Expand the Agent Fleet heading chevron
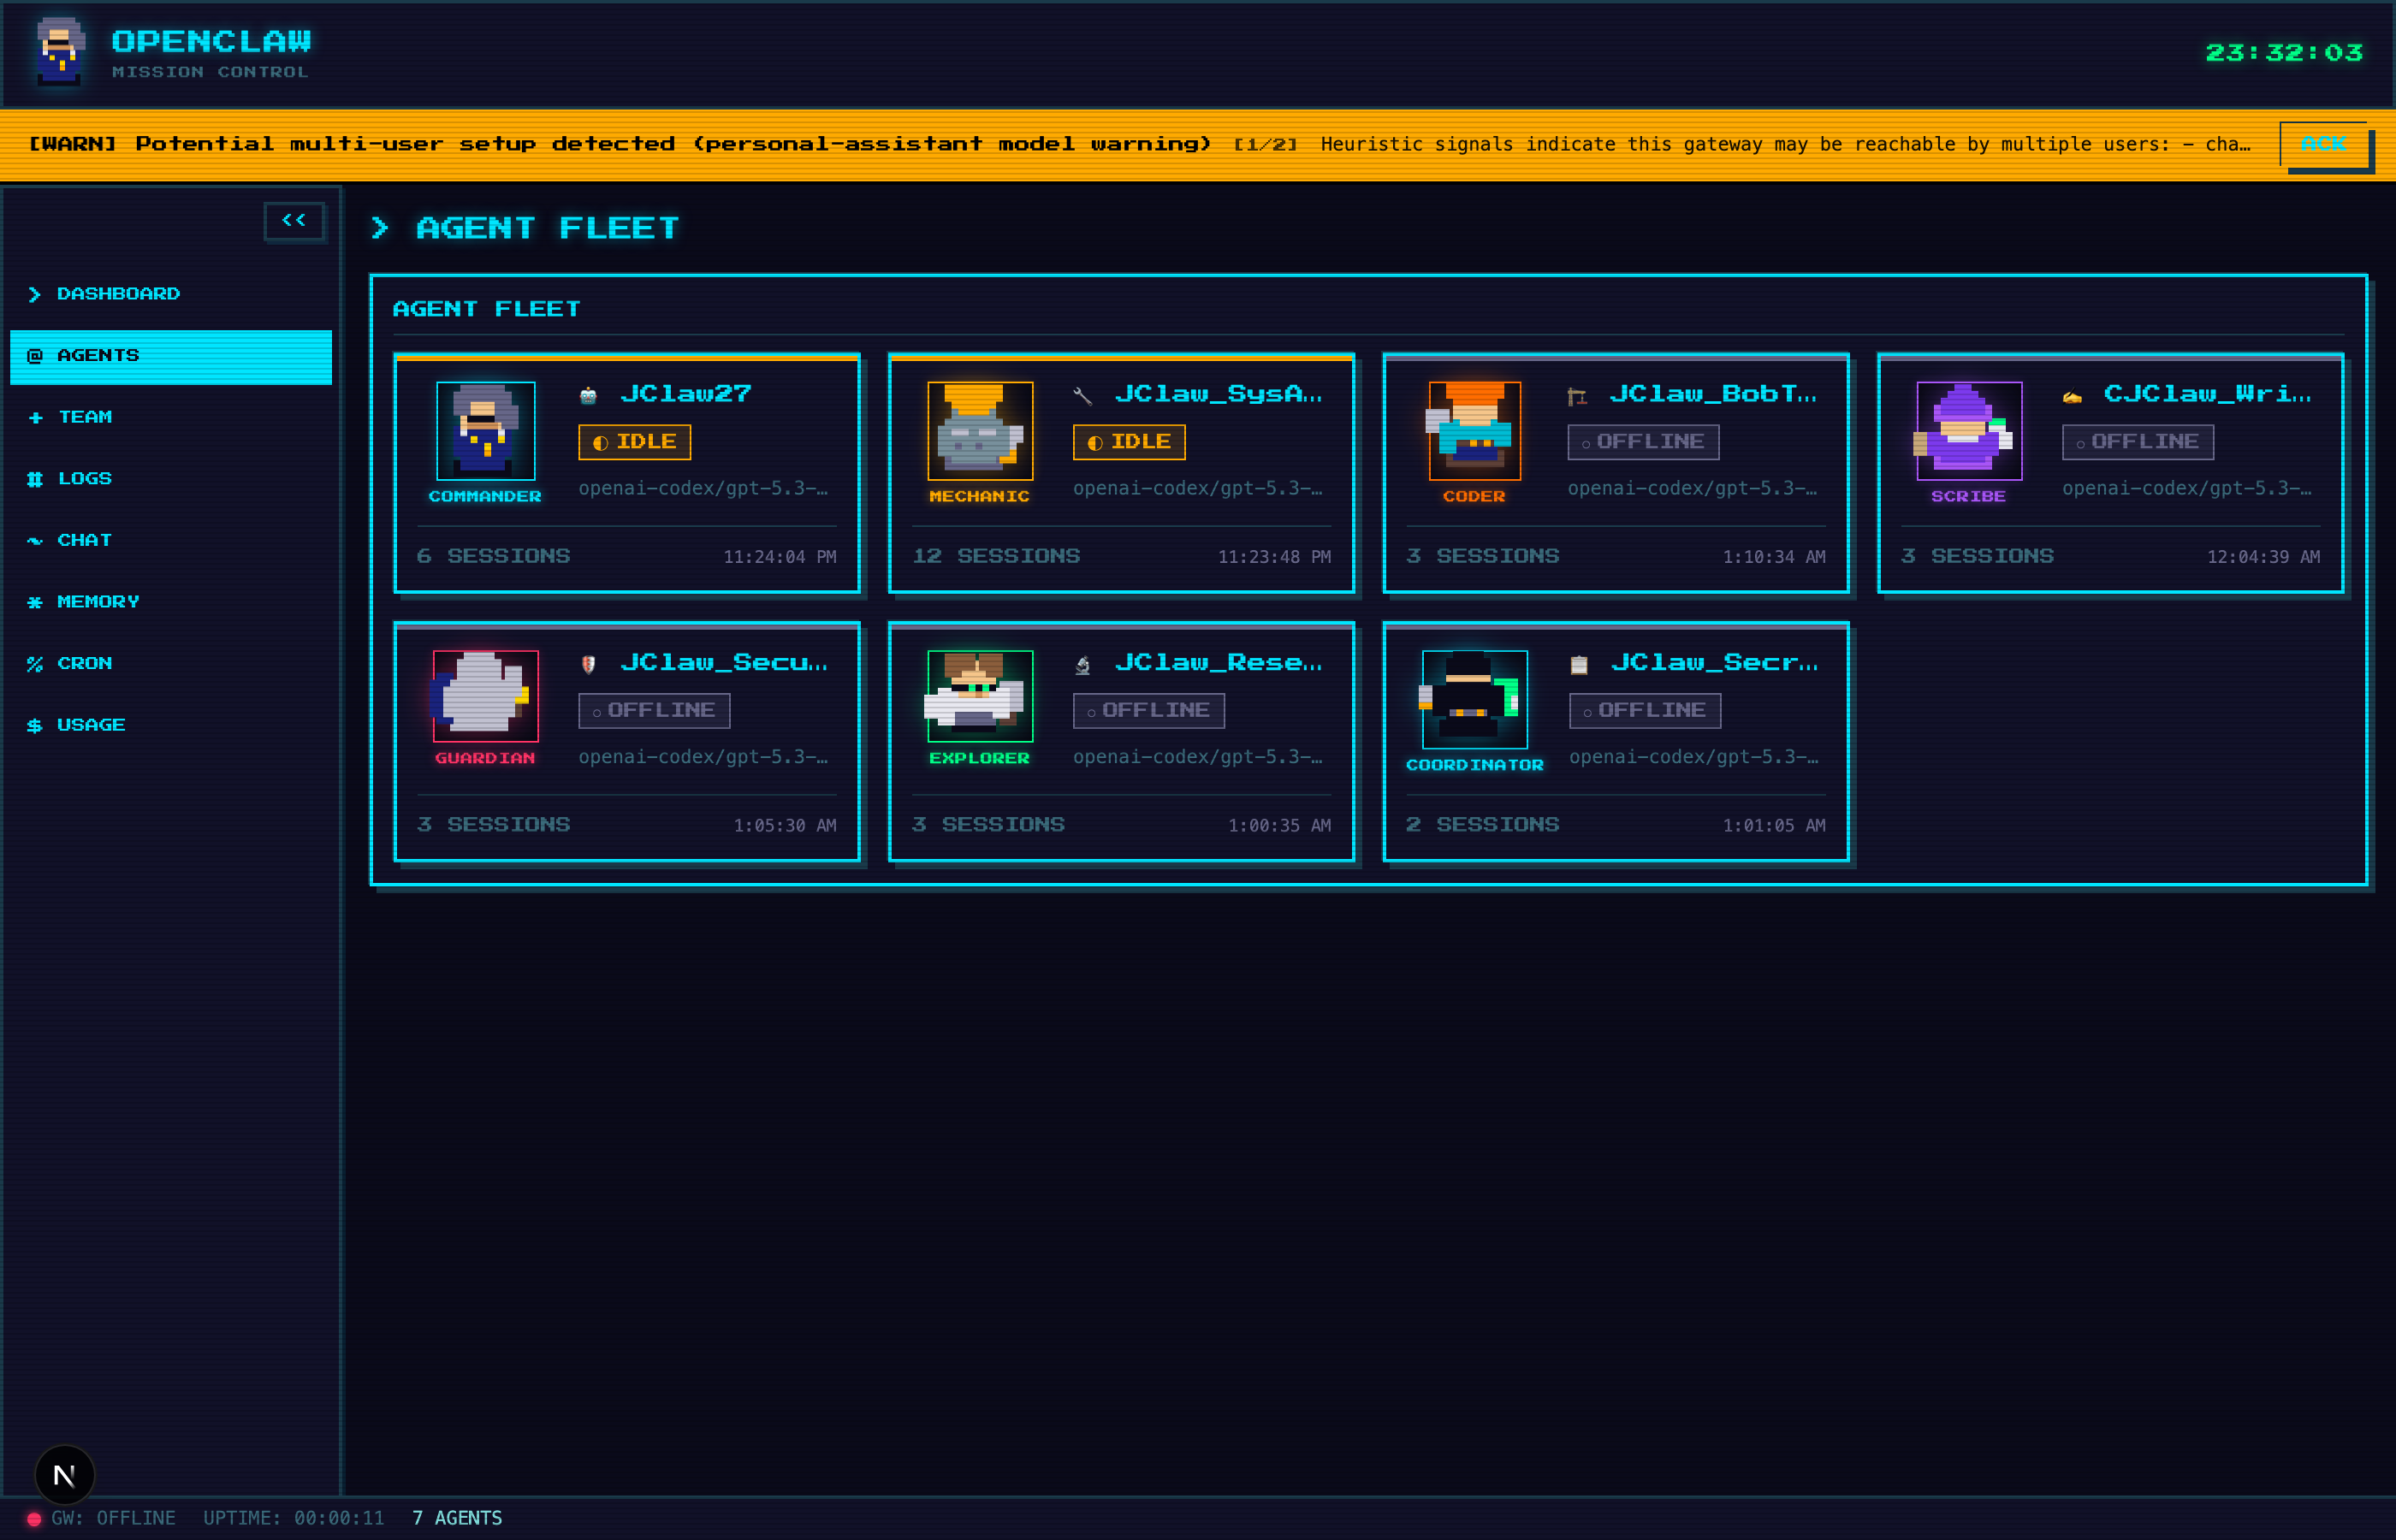This screenshot has height=1540, width=2396. [380, 228]
